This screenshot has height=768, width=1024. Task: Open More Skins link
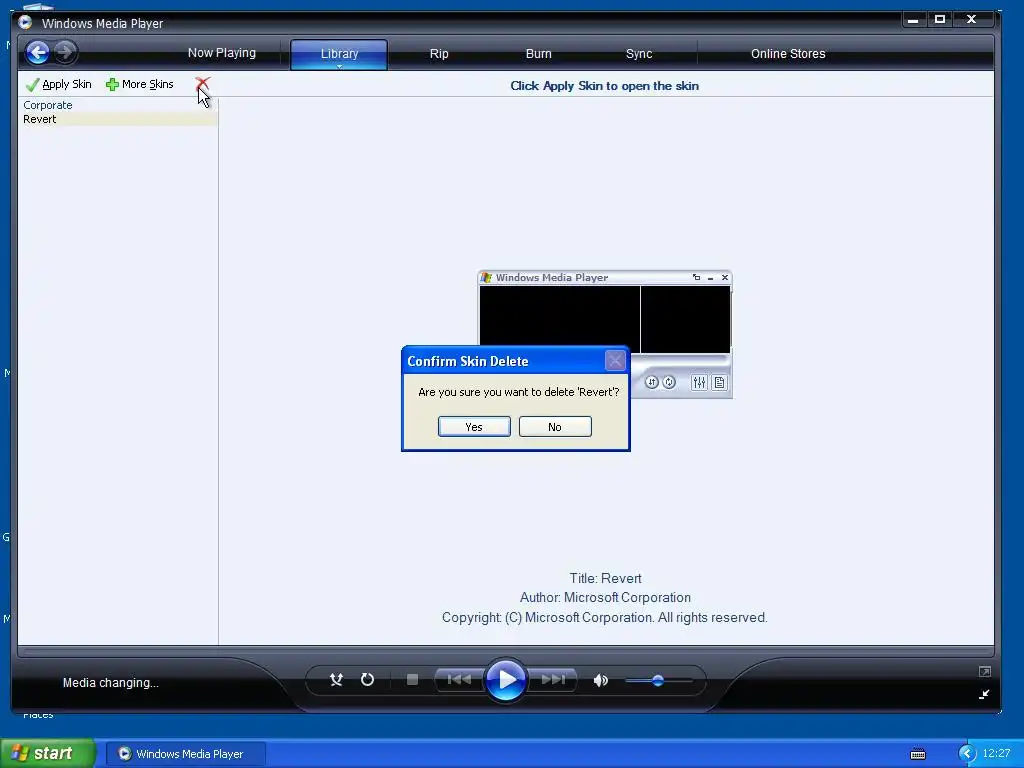pos(140,84)
